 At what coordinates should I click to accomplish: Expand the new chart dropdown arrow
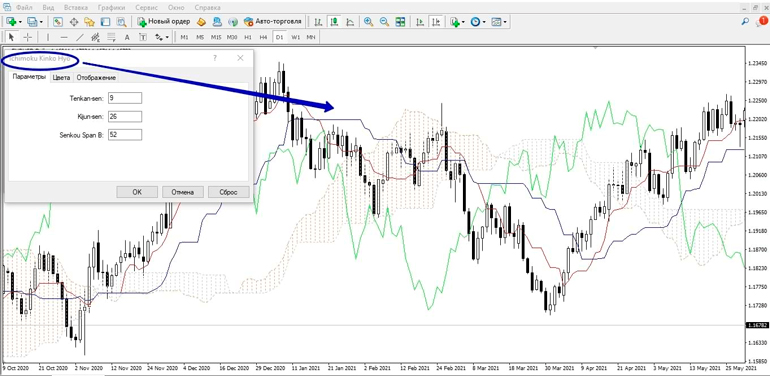pos(20,22)
